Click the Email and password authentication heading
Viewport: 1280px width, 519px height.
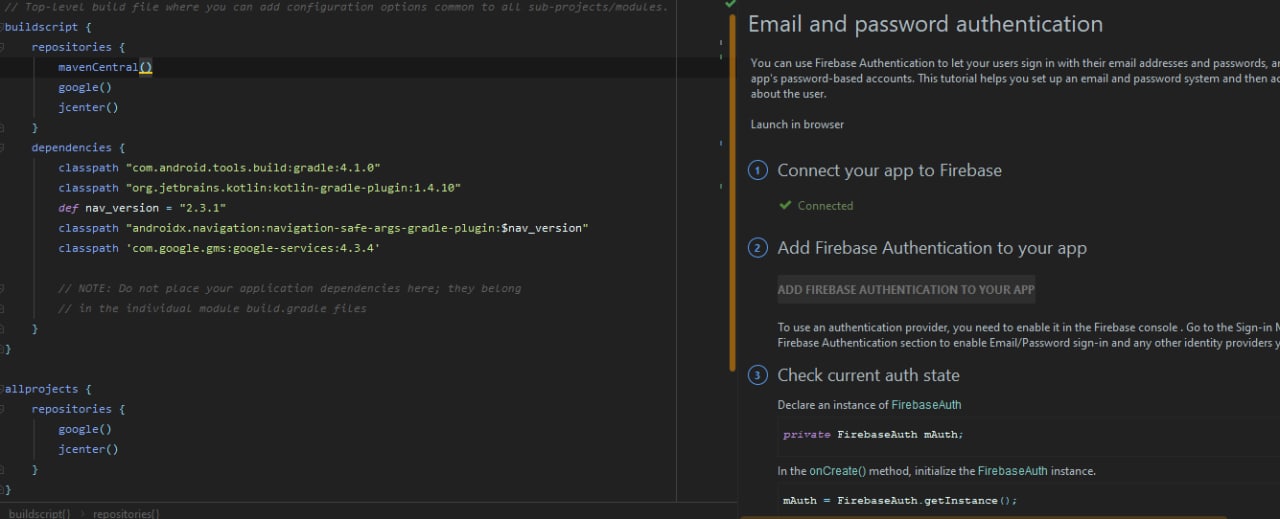pyautogui.click(x=925, y=24)
